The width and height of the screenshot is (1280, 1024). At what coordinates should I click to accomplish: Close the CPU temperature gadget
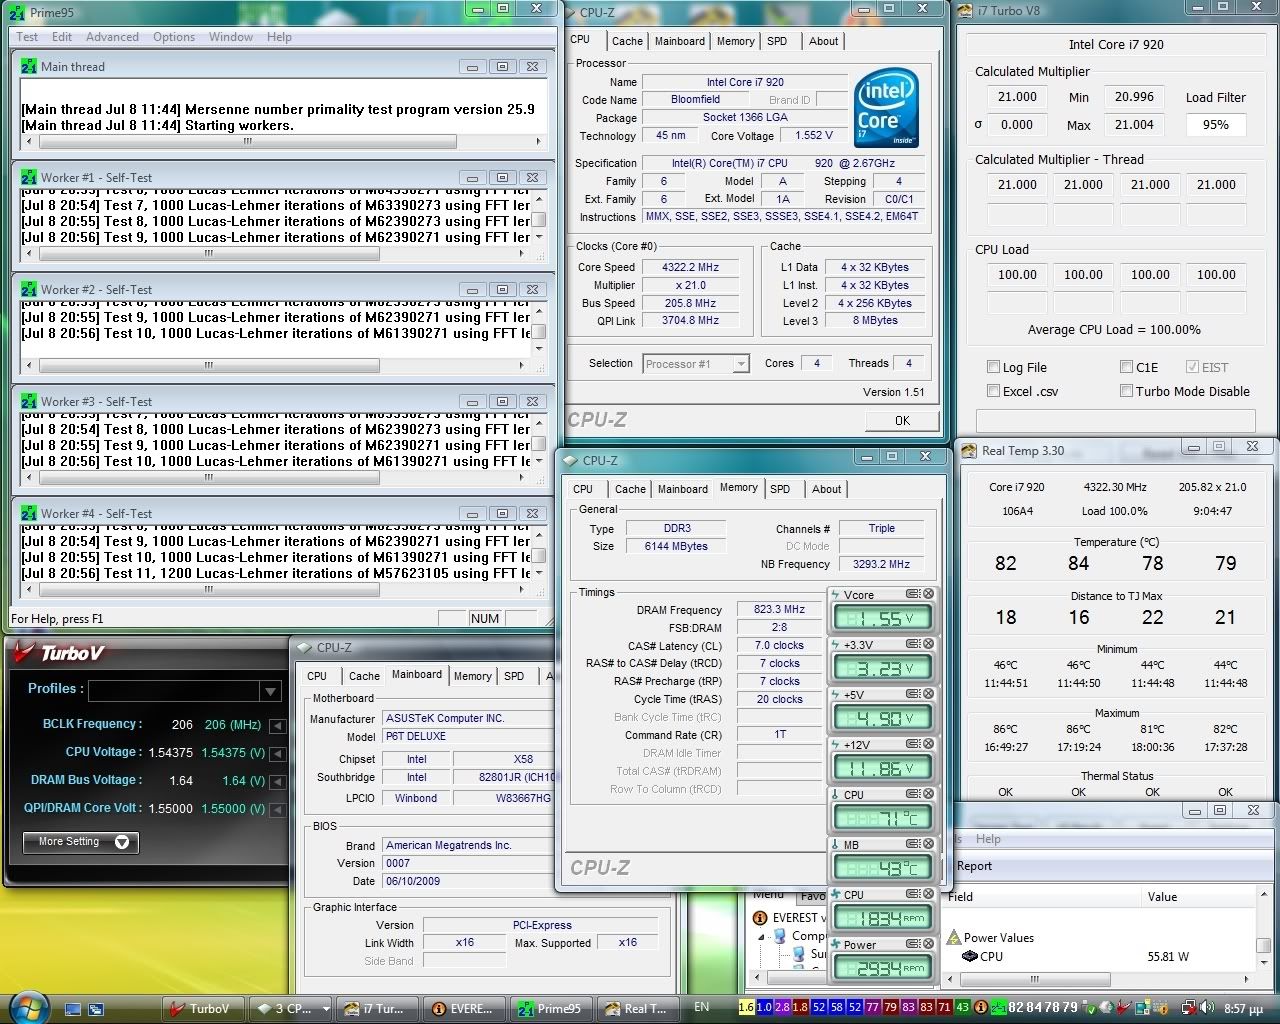click(x=928, y=794)
